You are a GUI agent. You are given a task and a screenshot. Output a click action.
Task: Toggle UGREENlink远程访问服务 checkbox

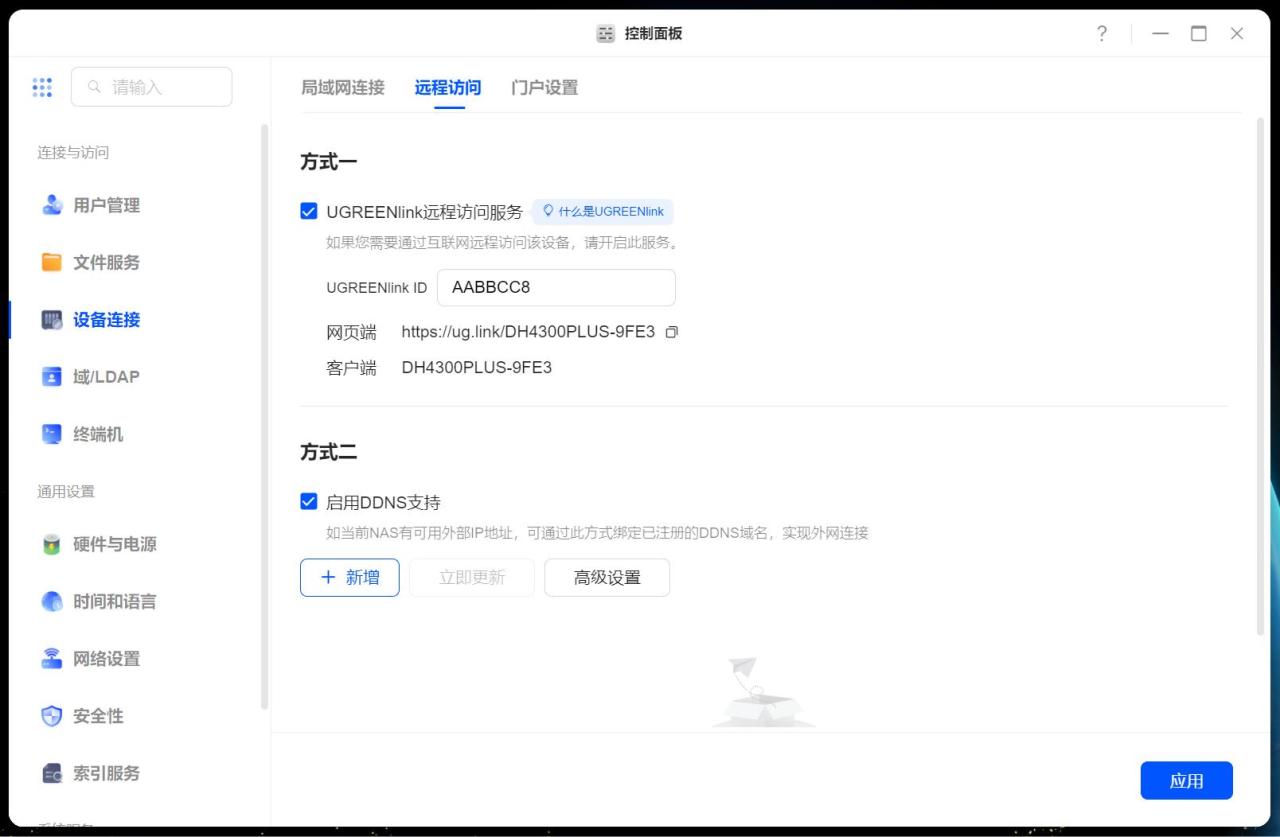pyautogui.click(x=309, y=211)
